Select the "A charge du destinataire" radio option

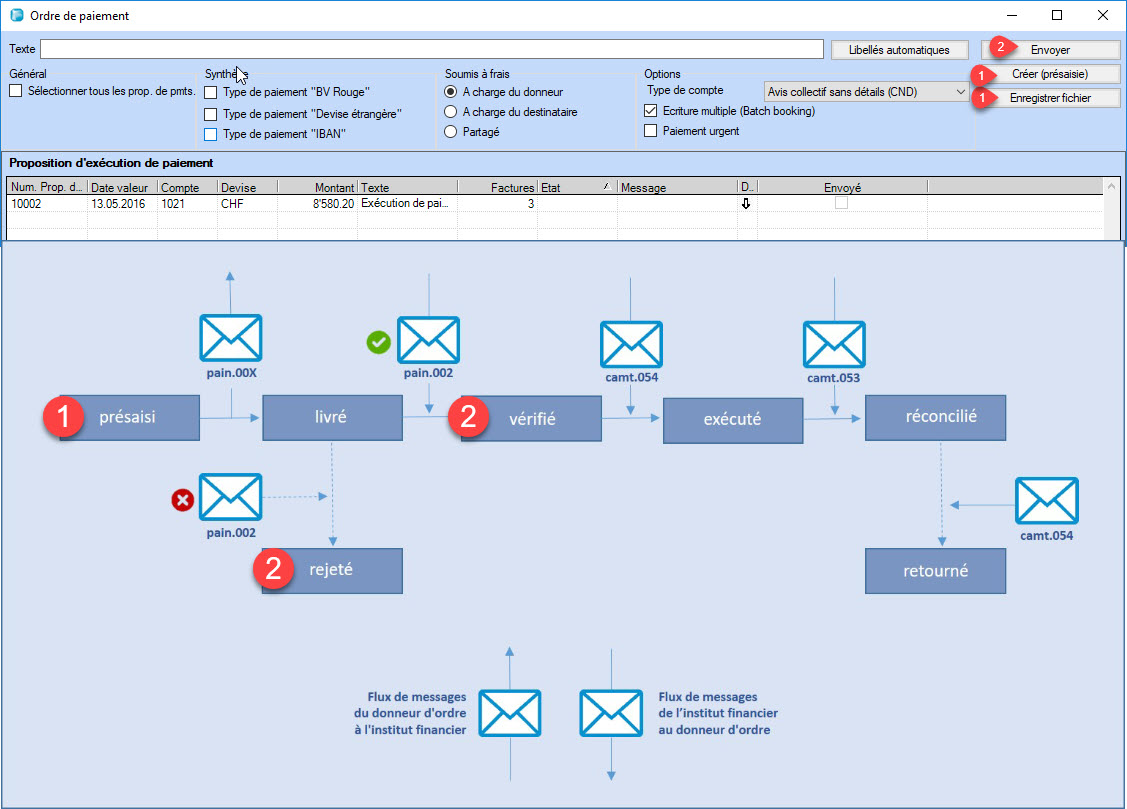pos(451,112)
